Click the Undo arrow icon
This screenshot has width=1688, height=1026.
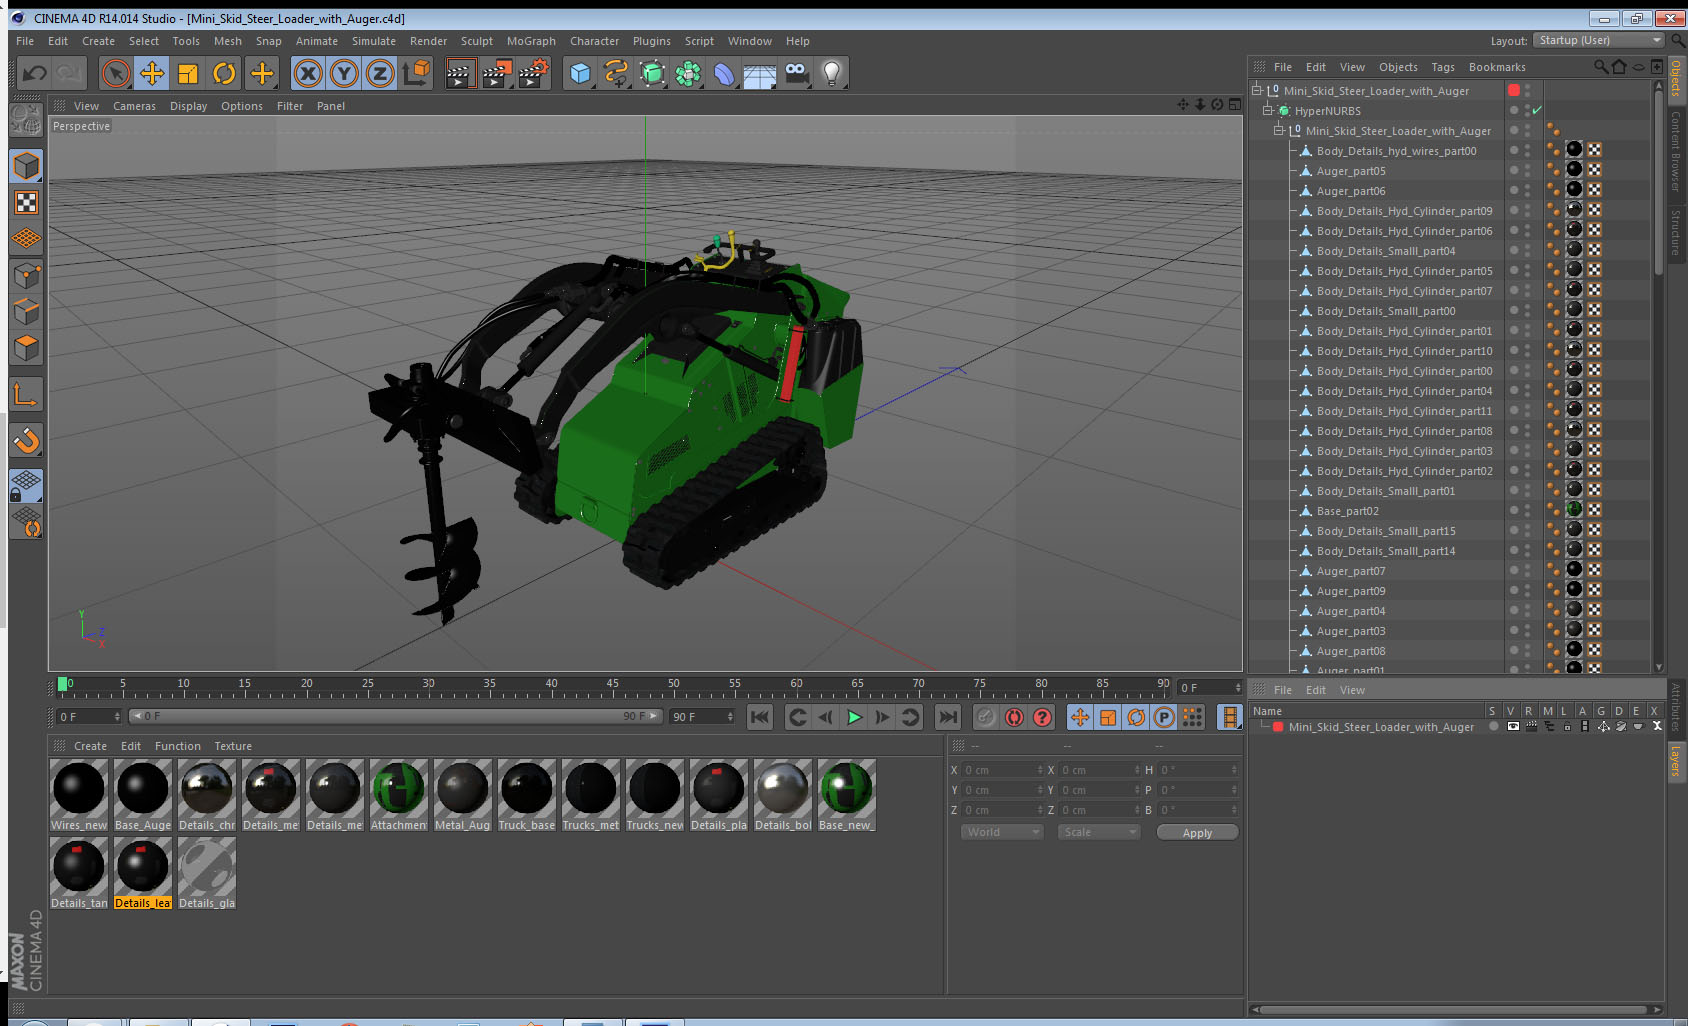click(35, 73)
